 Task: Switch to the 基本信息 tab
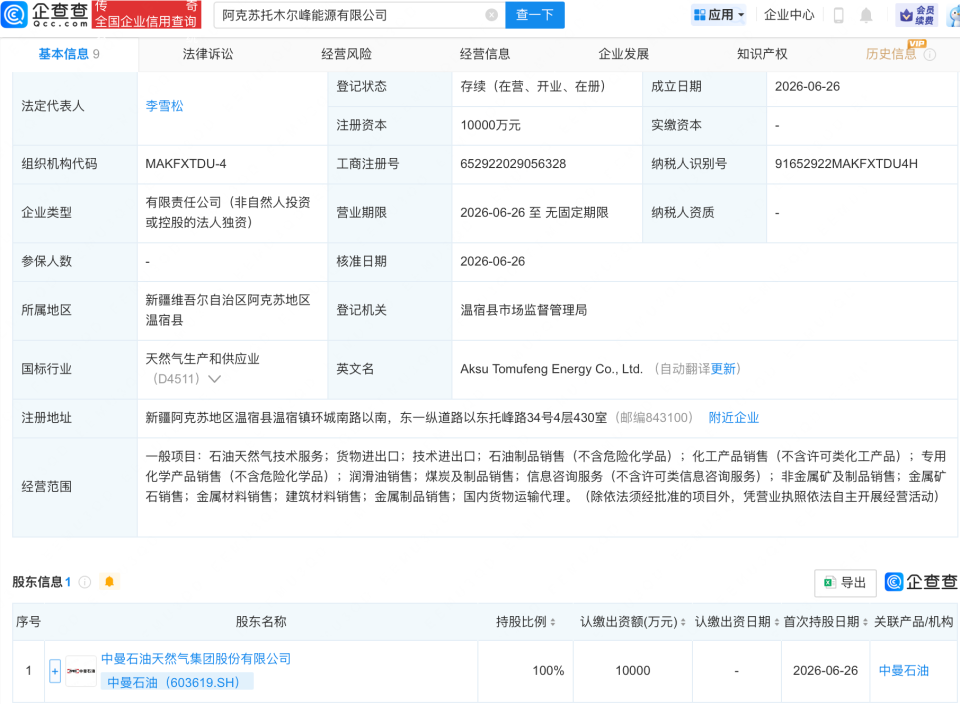coord(69,54)
